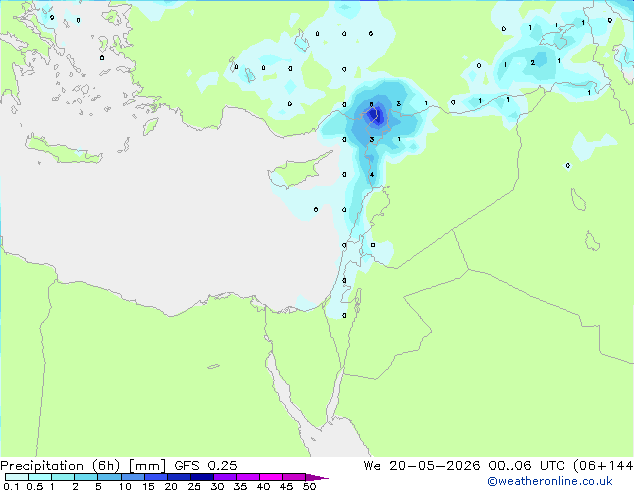Screen dimensions: 634x490
Task: Click the 30–35 mm purple legend box
Action: 225,477
